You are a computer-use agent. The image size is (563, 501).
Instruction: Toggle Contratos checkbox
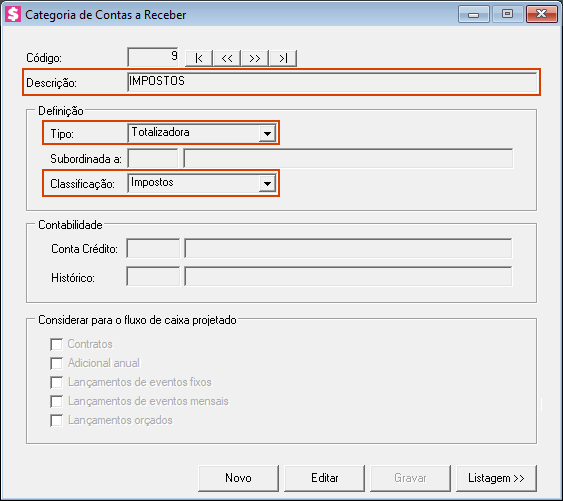click(x=56, y=344)
